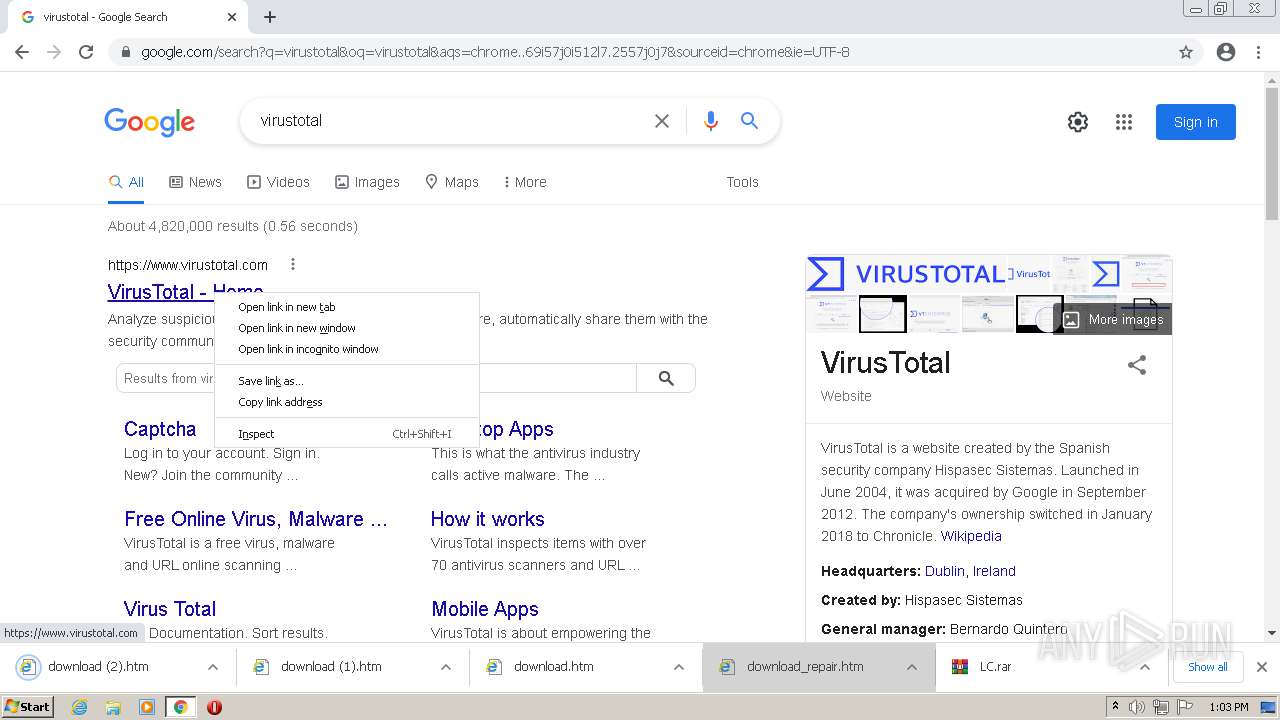
Task: Open the Virus Total sitelink
Action: (x=170, y=609)
